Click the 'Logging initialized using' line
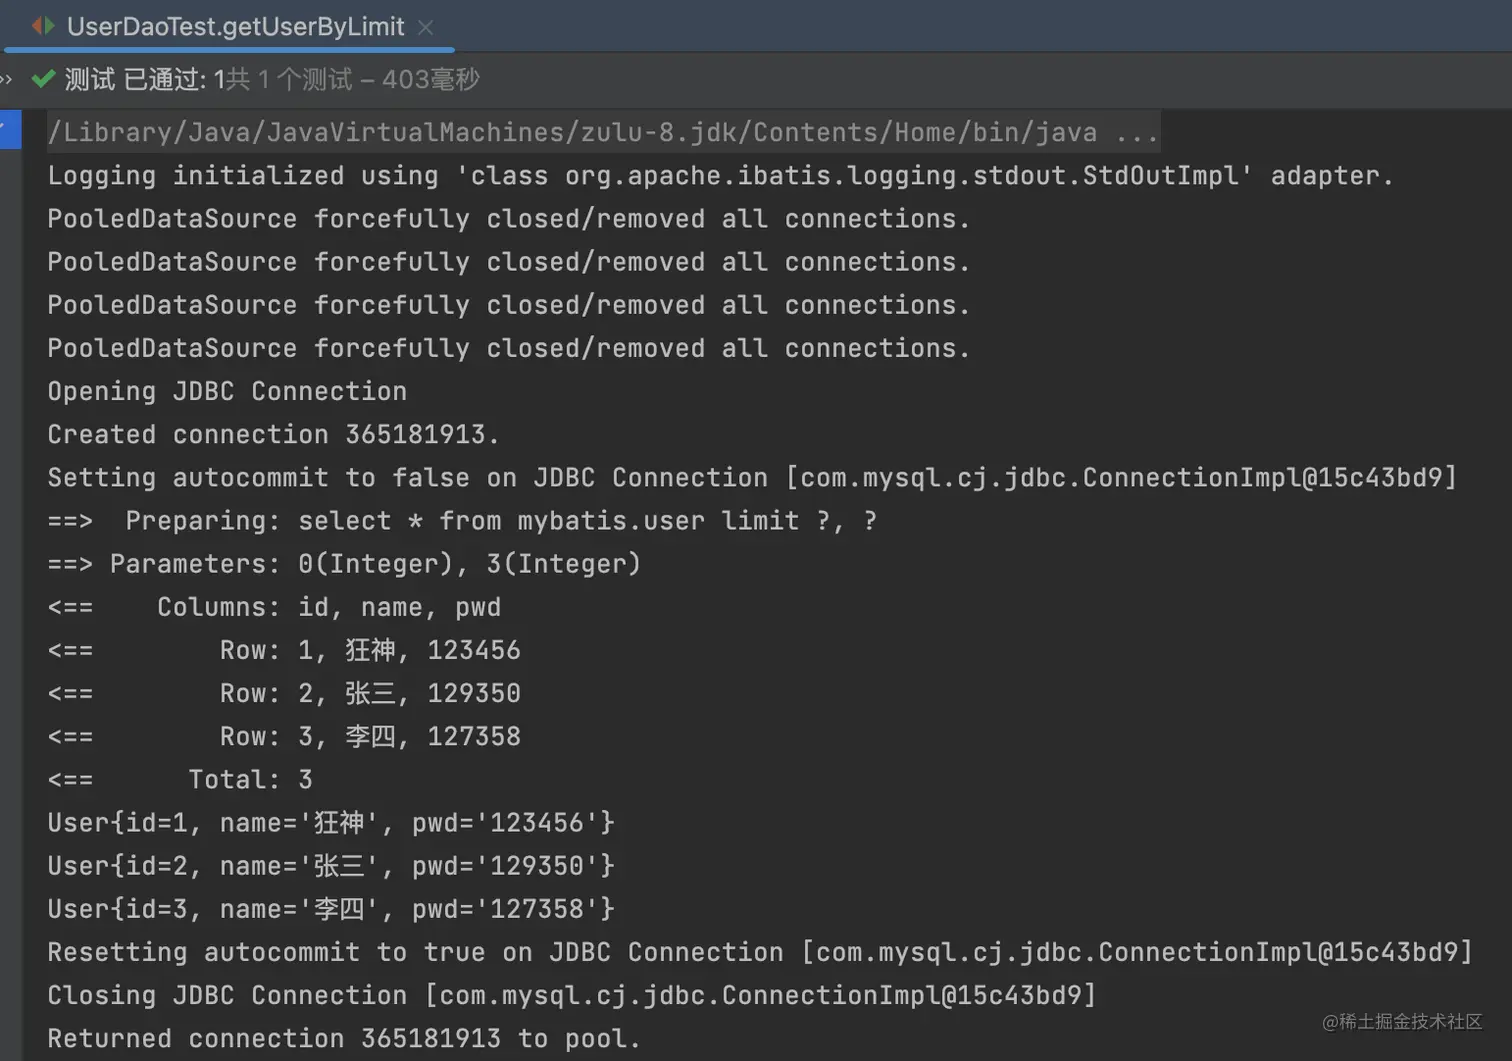Screen dimensions: 1512x1061 [x=720, y=176]
